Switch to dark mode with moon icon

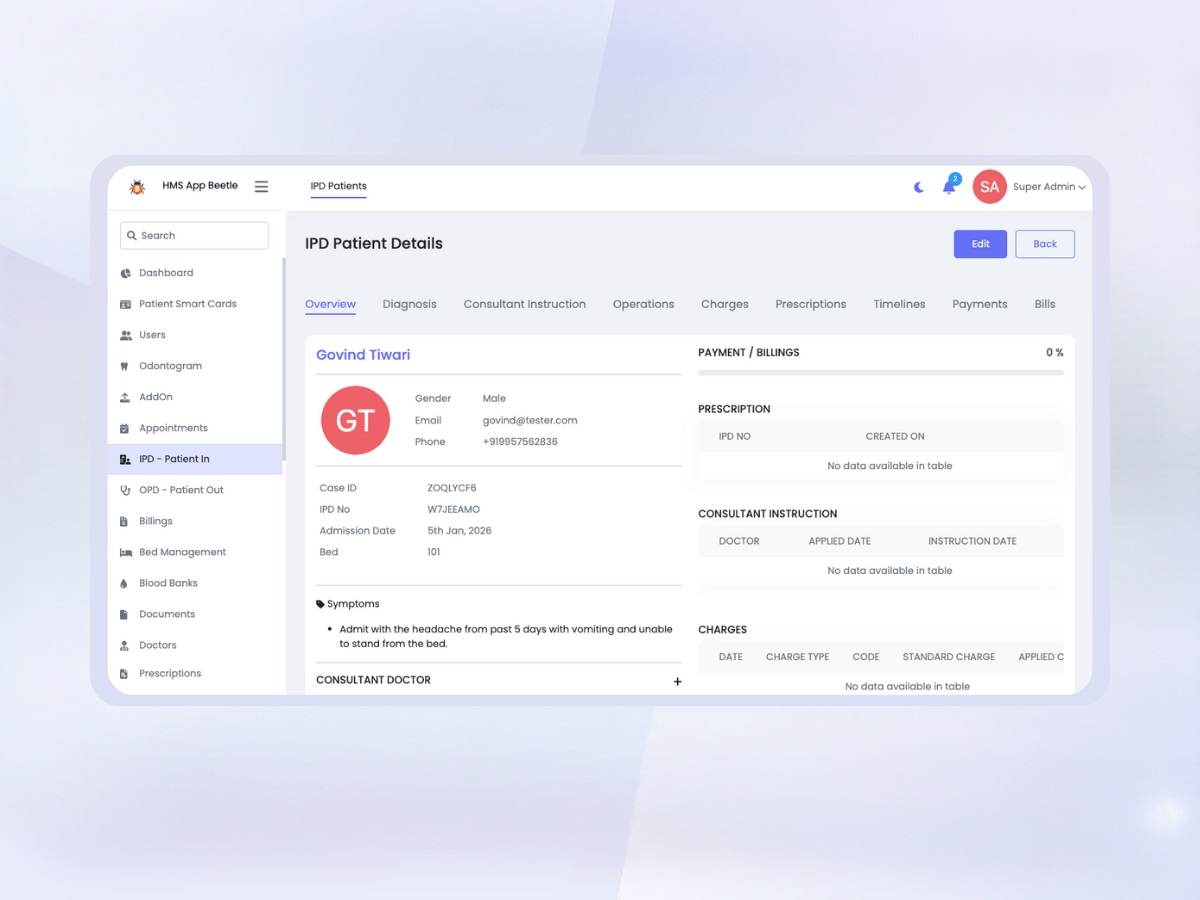coord(919,187)
